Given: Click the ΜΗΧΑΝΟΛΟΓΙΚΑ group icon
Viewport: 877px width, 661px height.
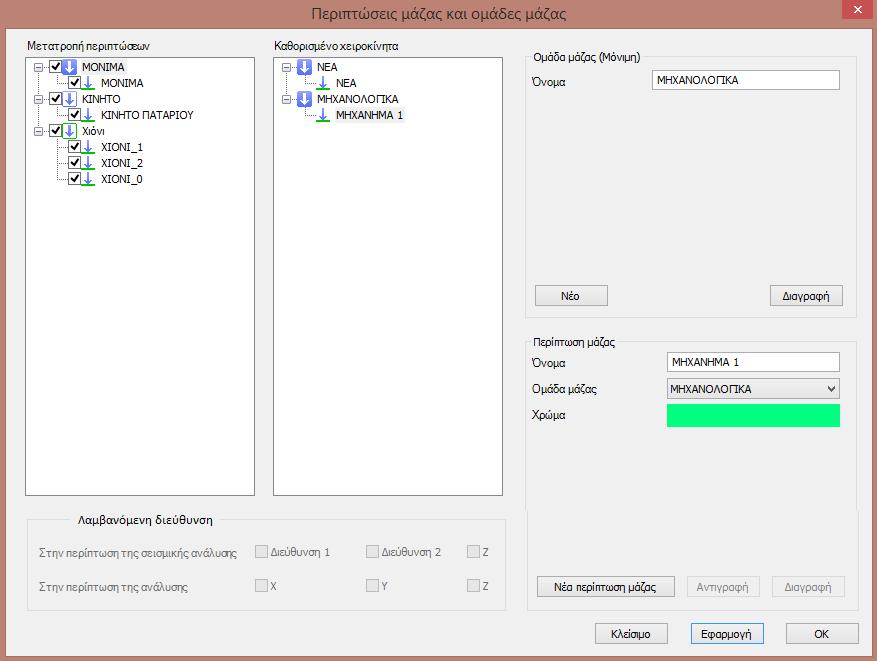Looking at the screenshot, I should pyautogui.click(x=304, y=100).
